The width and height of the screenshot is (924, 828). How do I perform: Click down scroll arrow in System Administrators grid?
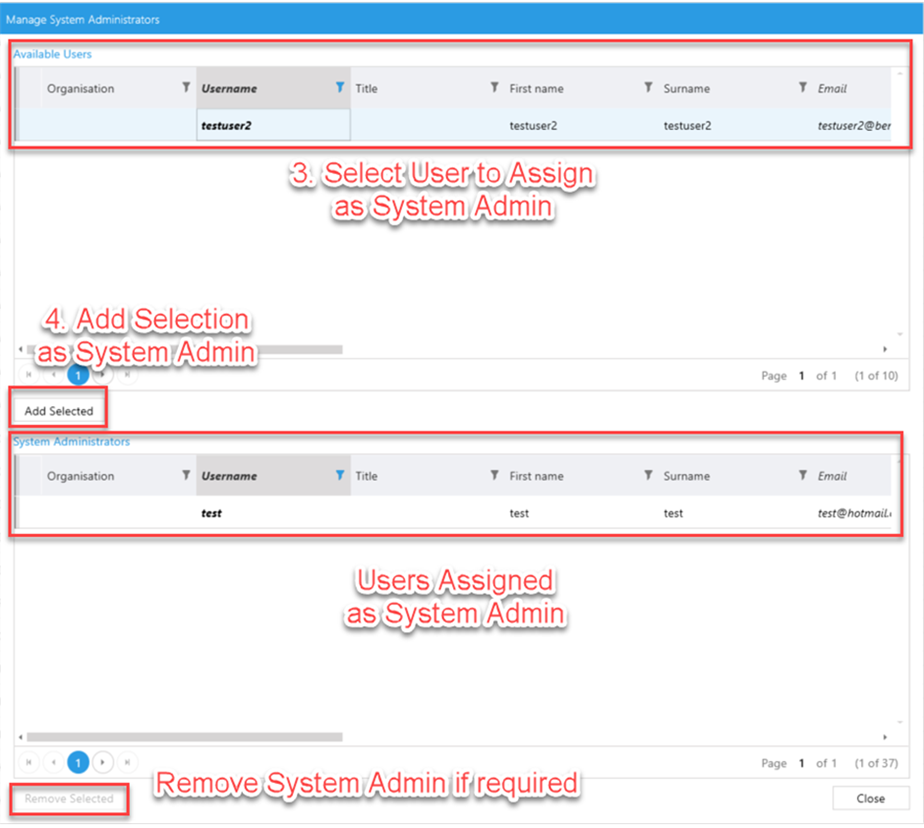[900, 722]
